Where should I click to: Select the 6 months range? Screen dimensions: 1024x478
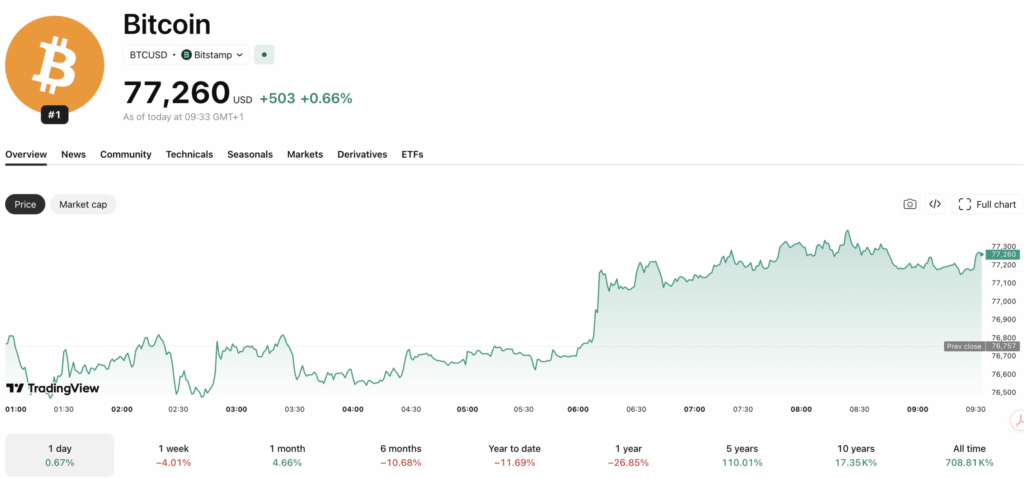401,455
